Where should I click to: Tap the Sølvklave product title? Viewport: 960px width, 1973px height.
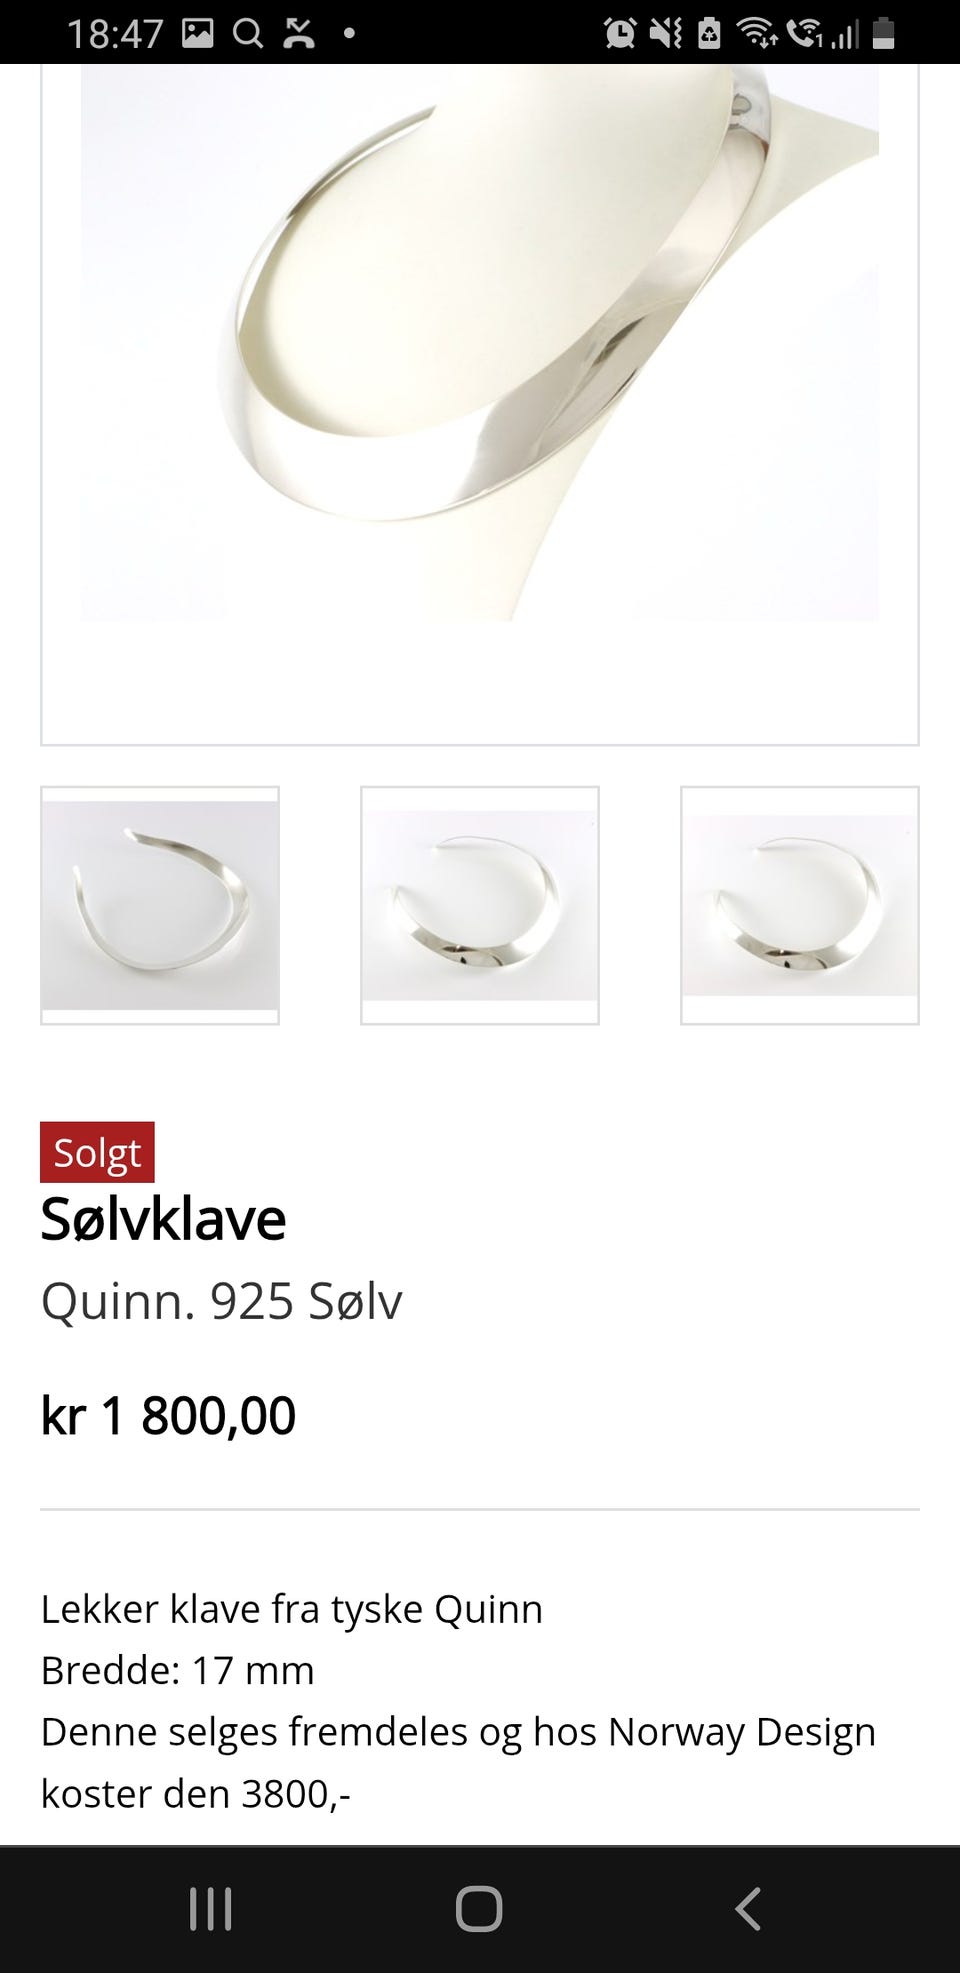tap(163, 1219)
